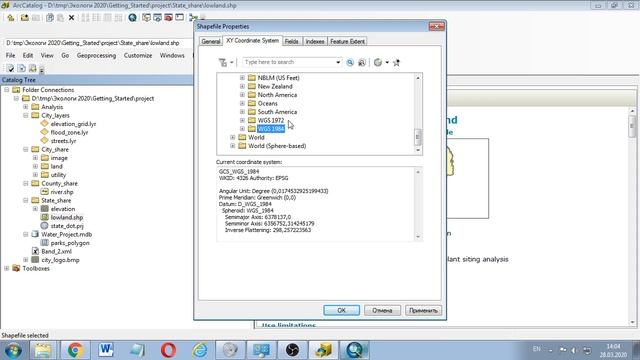The height and width of the screenshot is (360, 640).
Task: Switch to the General tab
Action: pos(211,41)
